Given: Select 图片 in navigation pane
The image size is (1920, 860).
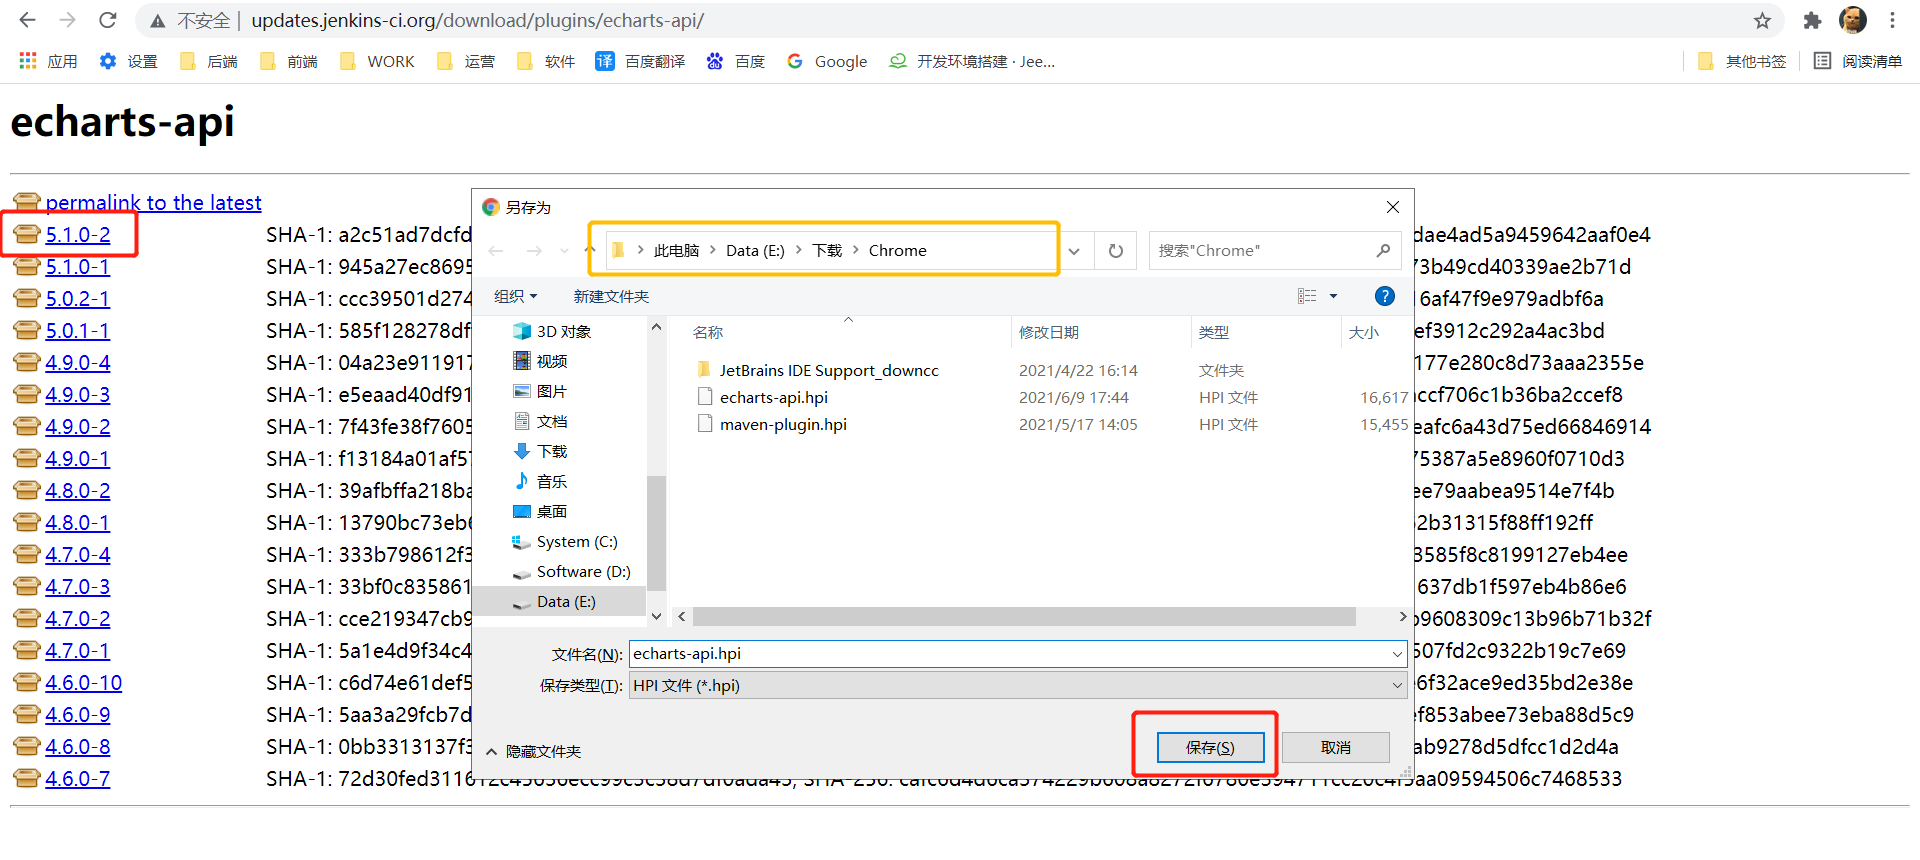Looking at the screenshot, I should [x=540, y=391].
